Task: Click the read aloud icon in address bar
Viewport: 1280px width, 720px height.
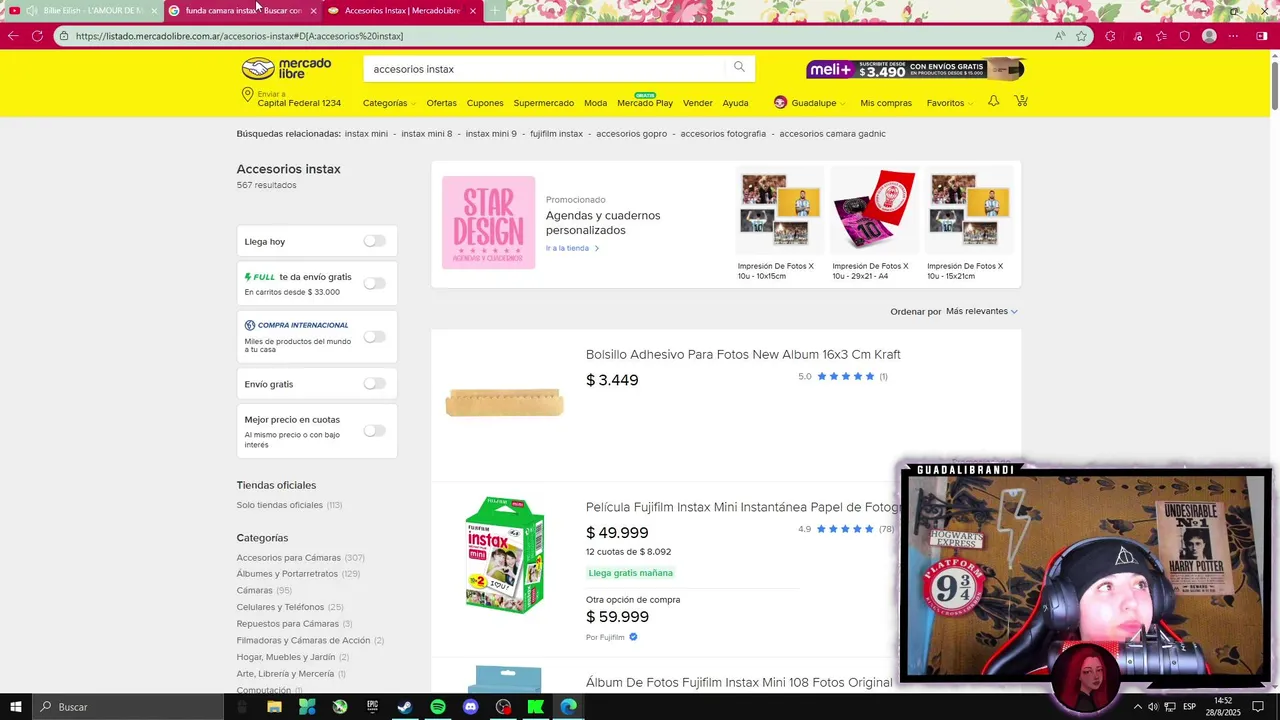Action: pos(1059,36)
